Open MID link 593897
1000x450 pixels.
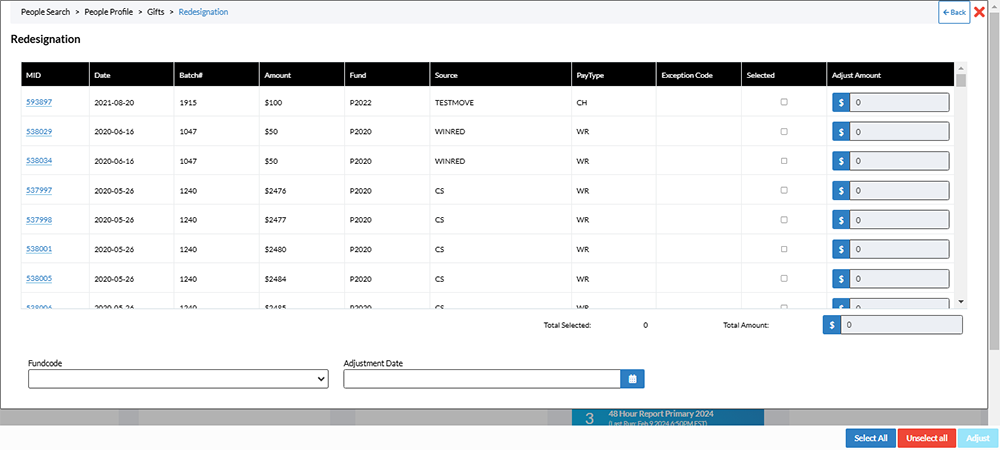pyautogui.click(x=39, y=102)
